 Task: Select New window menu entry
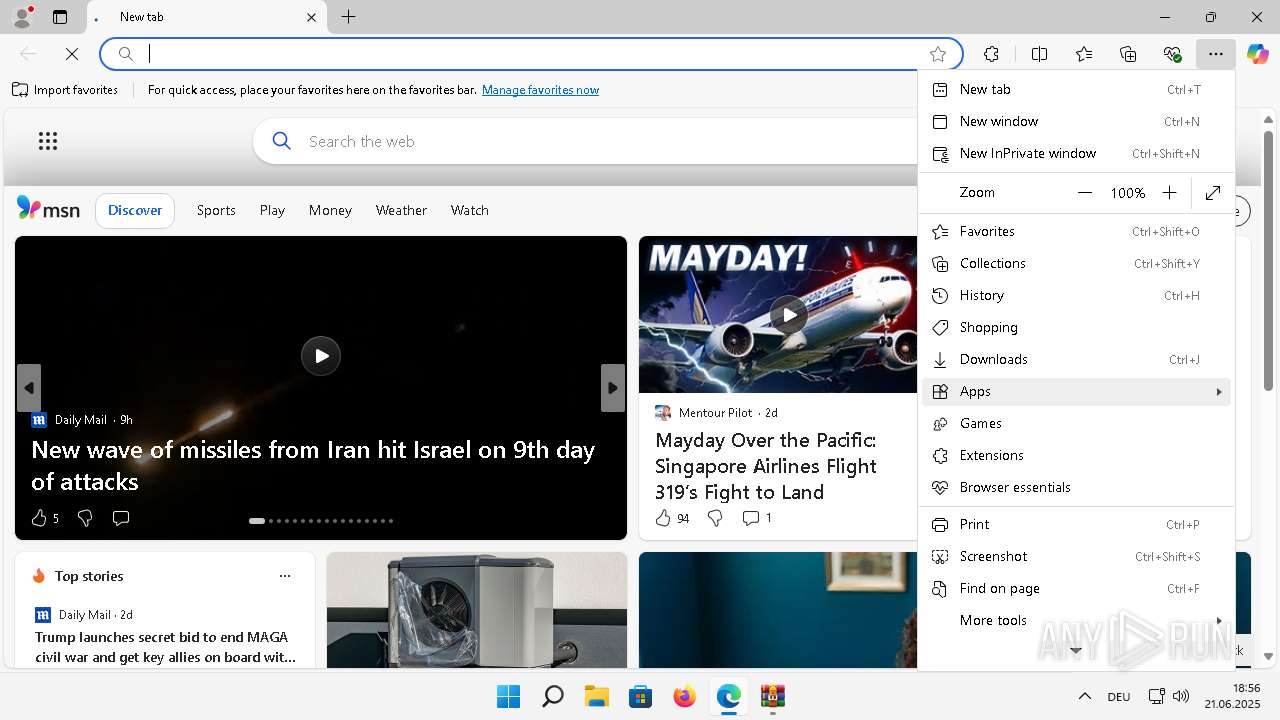pyautogui.click(x=1075, y=121)
